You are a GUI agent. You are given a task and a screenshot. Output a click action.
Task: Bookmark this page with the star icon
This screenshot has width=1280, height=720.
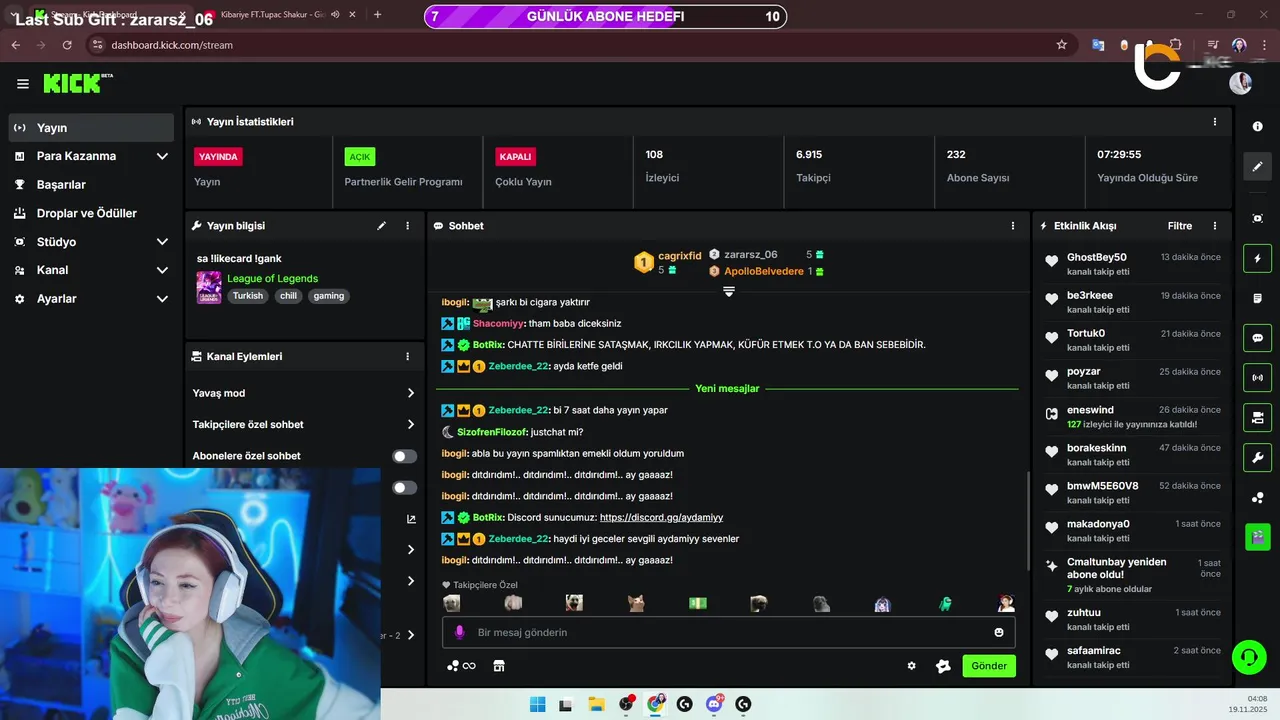pos(1062,45)
